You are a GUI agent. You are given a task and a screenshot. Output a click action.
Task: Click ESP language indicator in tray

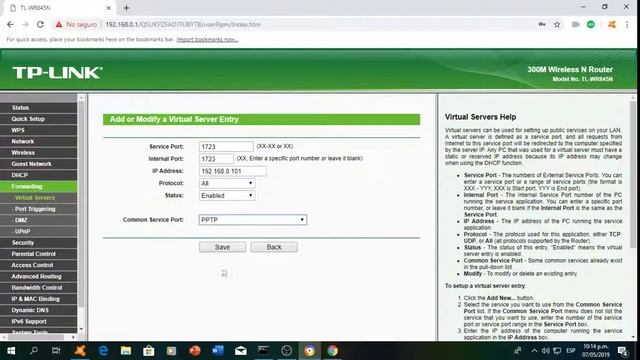coord(571,351)
